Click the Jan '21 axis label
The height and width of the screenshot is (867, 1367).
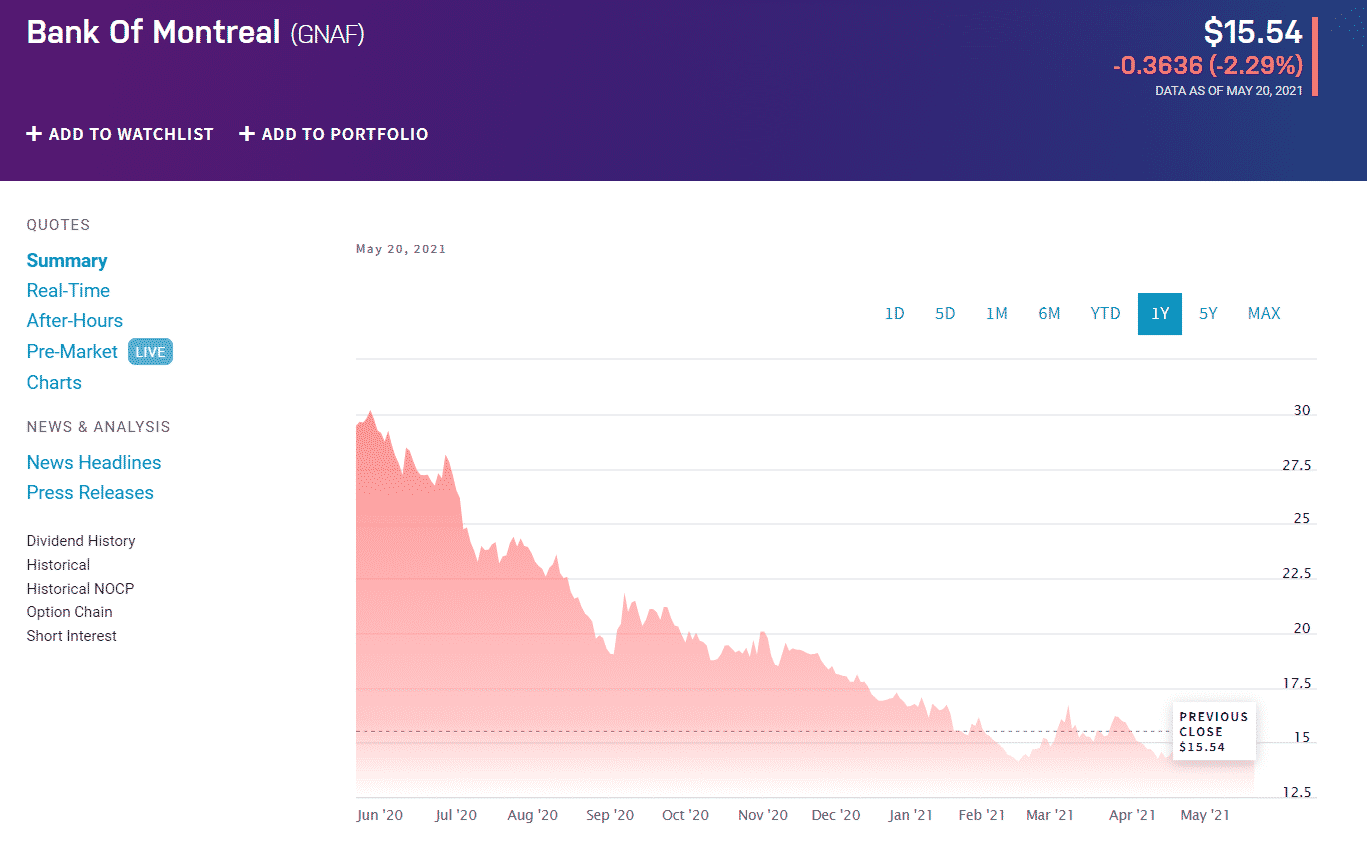[911, 815]
